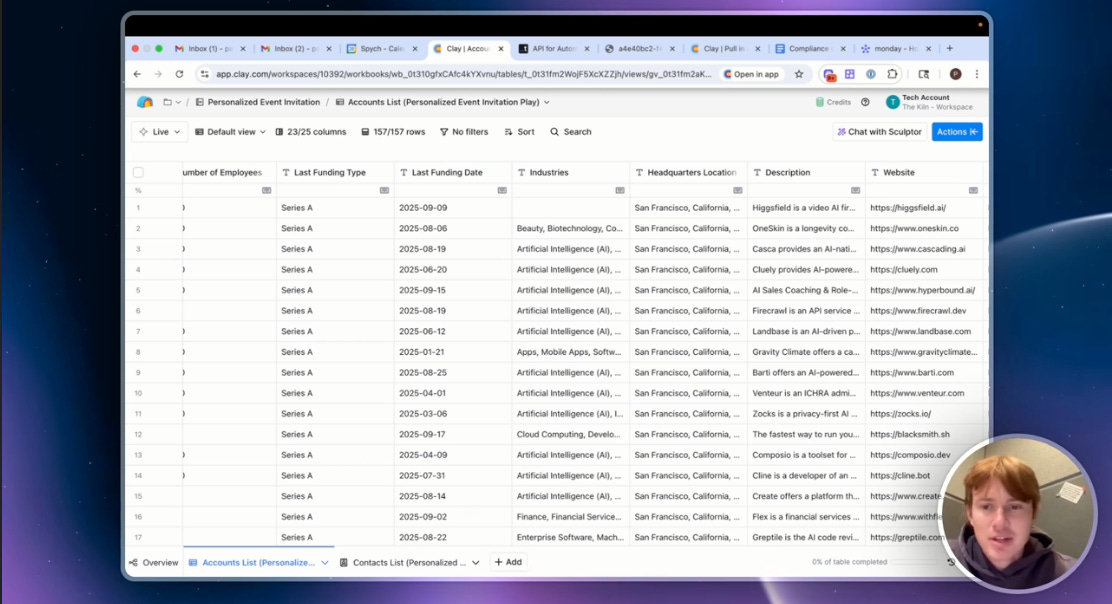Open the Default view dropdown
This screenshot has height=604, width=1112.
(230, 132)
